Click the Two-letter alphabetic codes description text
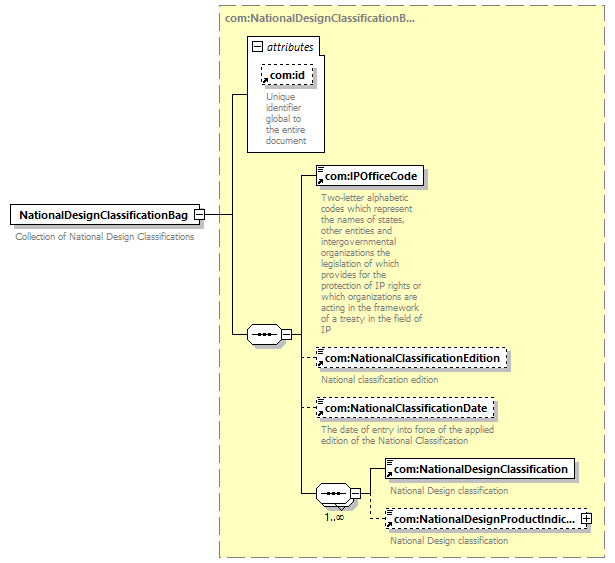The image size is (615, 563). point(371,263)
